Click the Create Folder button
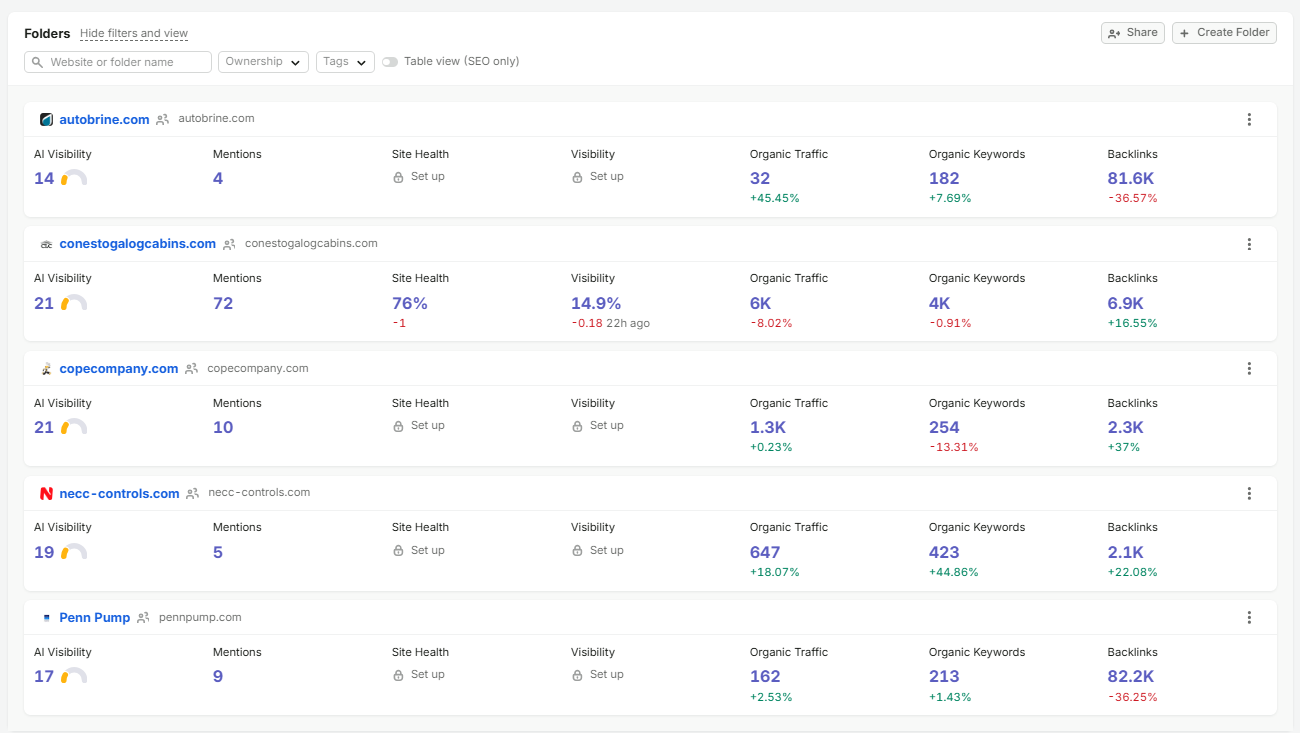The height and width of the screenshot is (733, 1300). pyautogui.click(x=1224, y=33)
